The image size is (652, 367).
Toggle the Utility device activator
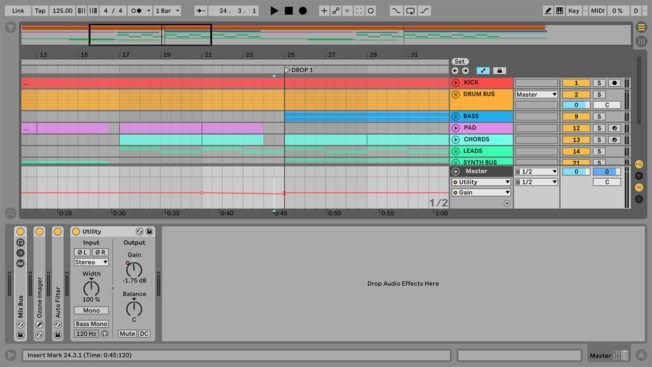76,232
